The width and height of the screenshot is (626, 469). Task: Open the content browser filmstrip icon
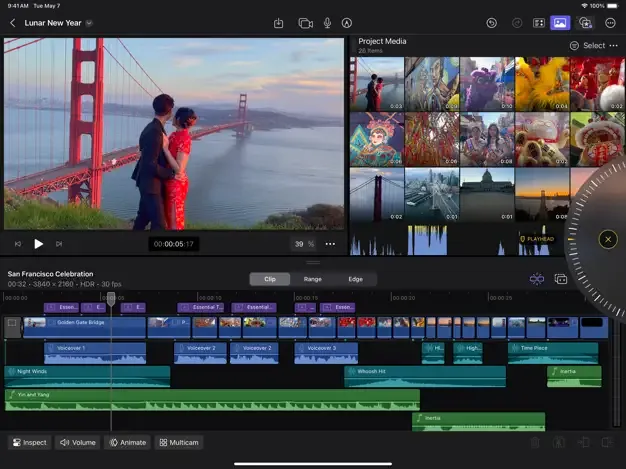pos(539,23)
